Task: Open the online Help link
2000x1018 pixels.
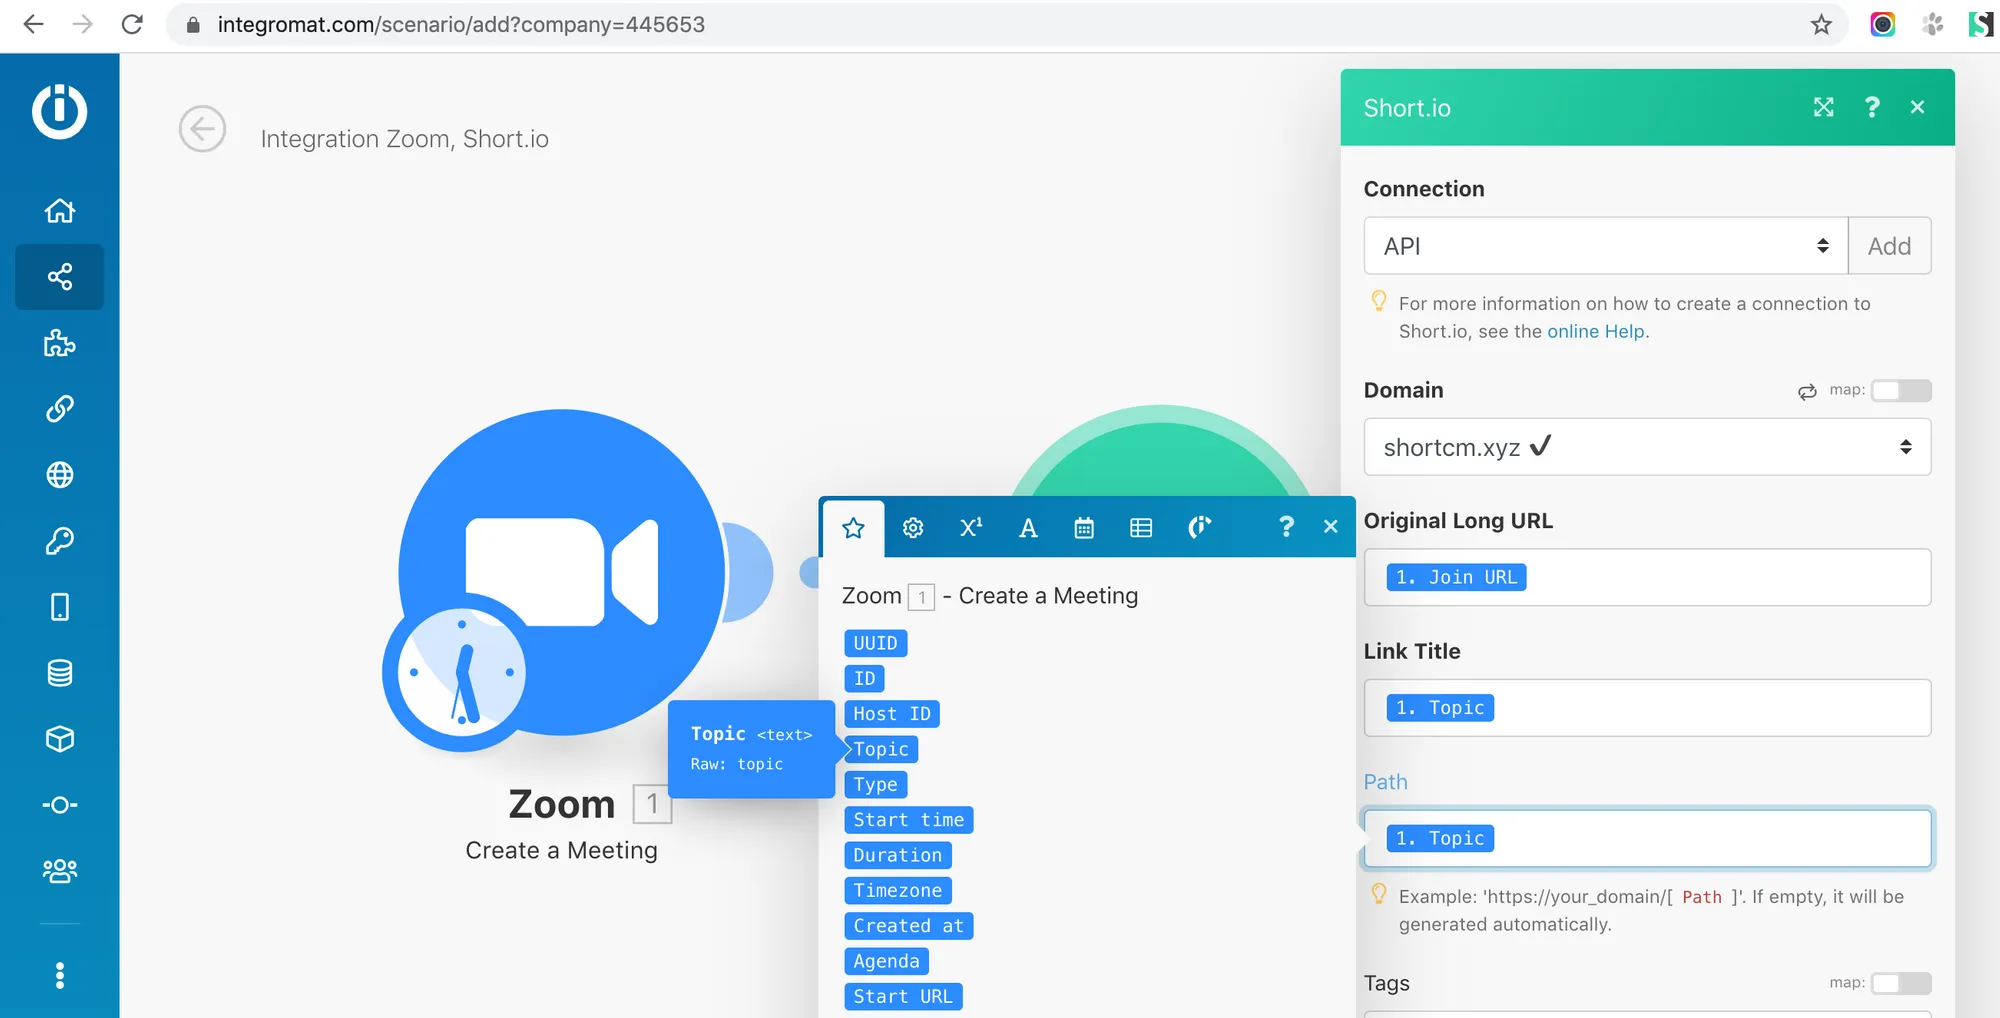Action: point(1595,332)
